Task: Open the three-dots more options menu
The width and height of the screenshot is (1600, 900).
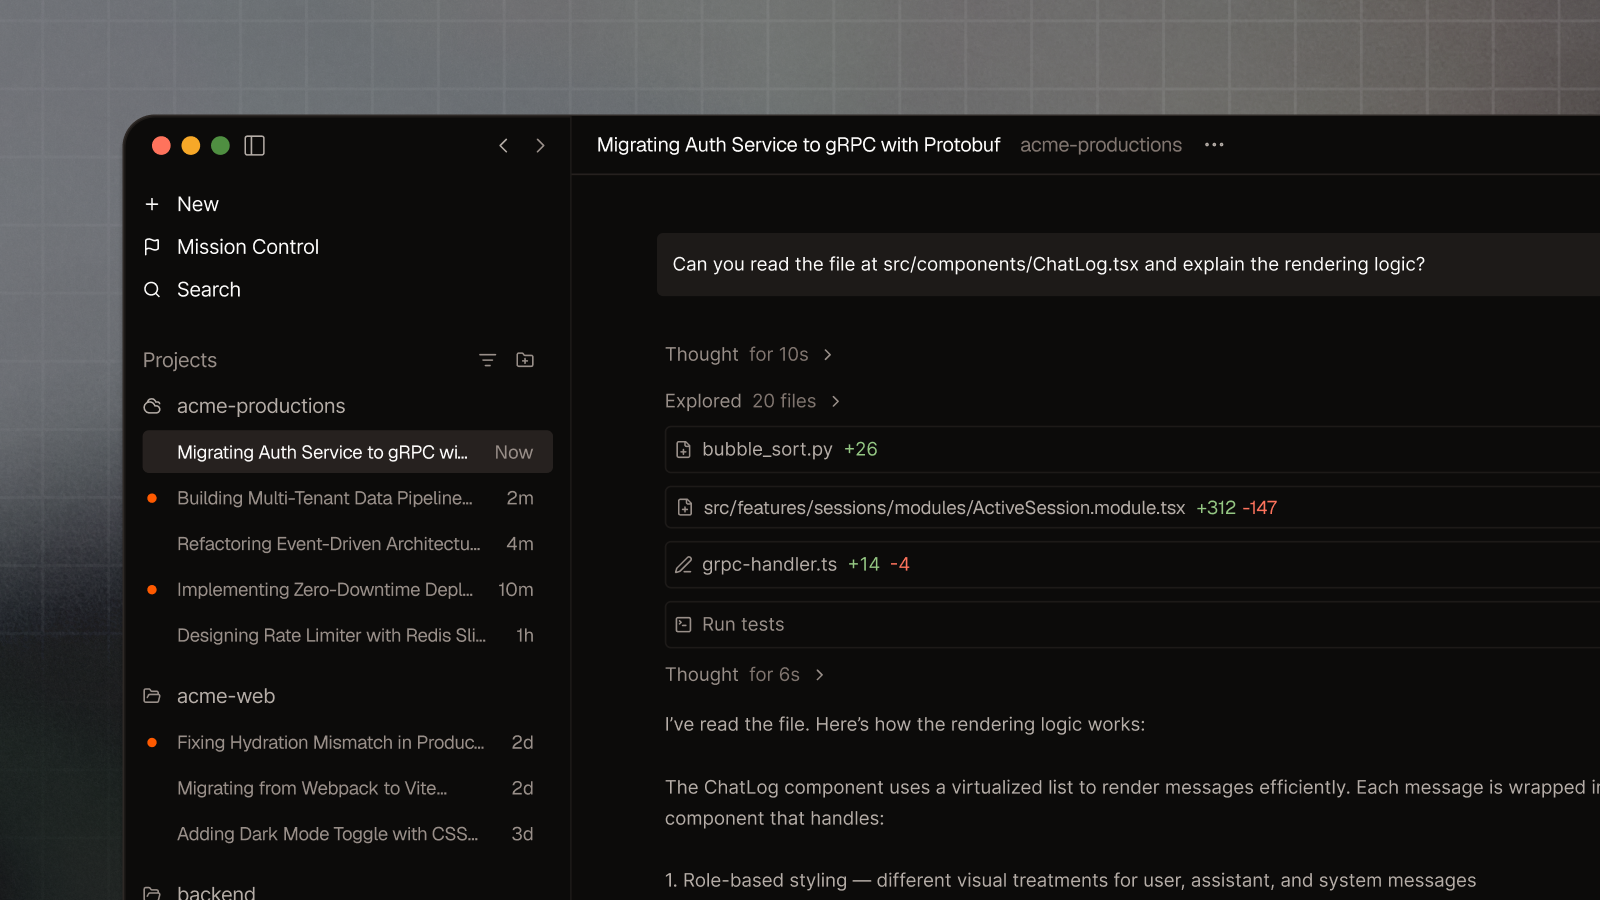Action: 1214,145
